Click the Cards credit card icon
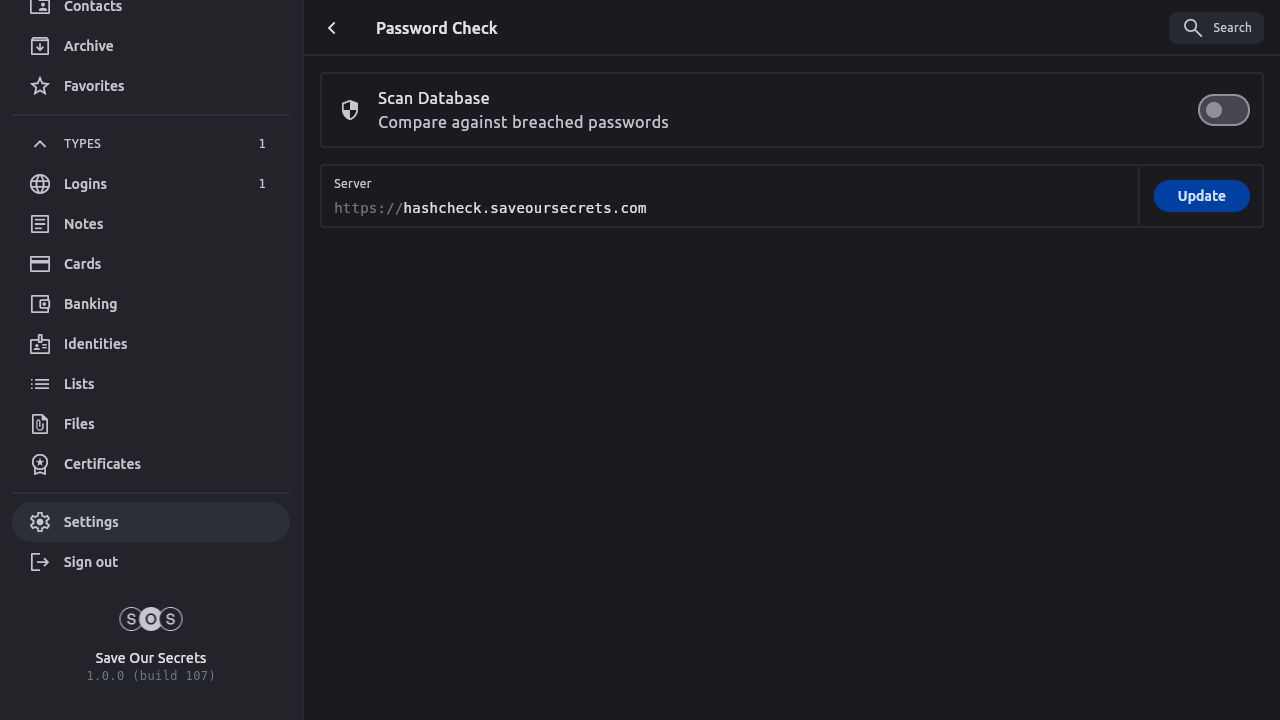 coord(40,264)
